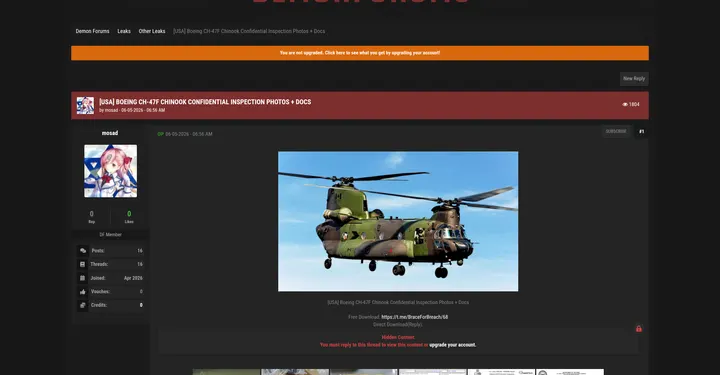Open the Chinook helicopter image
This screenshot has width=720, height=375.
[x=398, y=221]
